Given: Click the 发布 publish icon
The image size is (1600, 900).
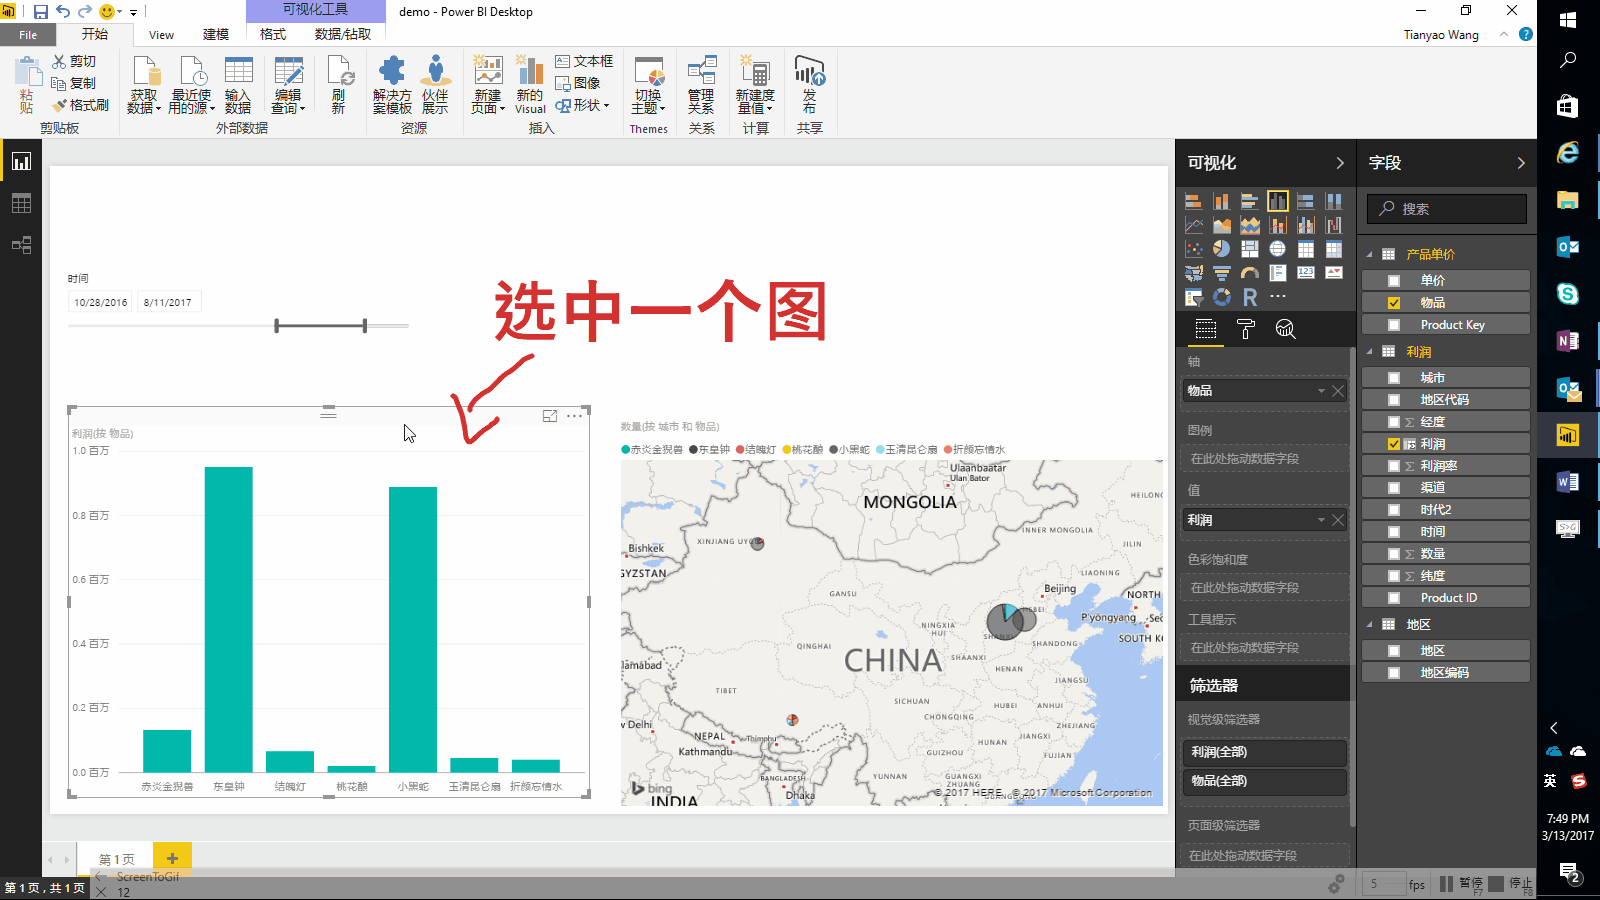Looking at the screenshot, I should point(809,85).
